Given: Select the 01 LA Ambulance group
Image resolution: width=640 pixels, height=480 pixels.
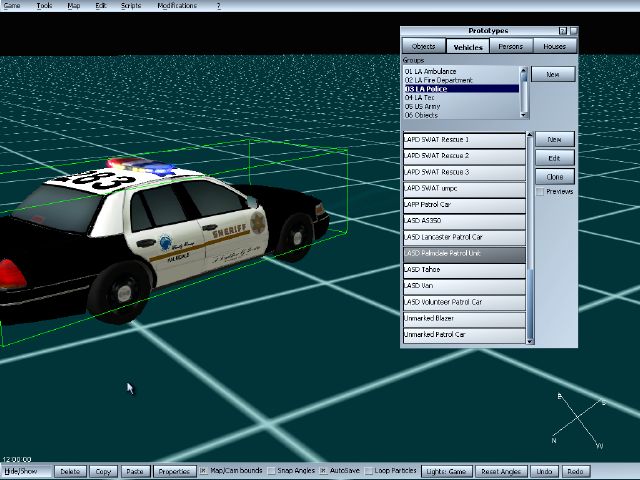Looking at the screenshot, I should pos(461,71).
